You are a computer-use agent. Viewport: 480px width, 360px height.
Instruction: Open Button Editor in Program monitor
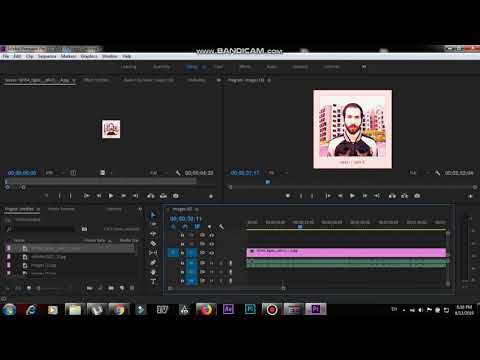pos(470,196)
